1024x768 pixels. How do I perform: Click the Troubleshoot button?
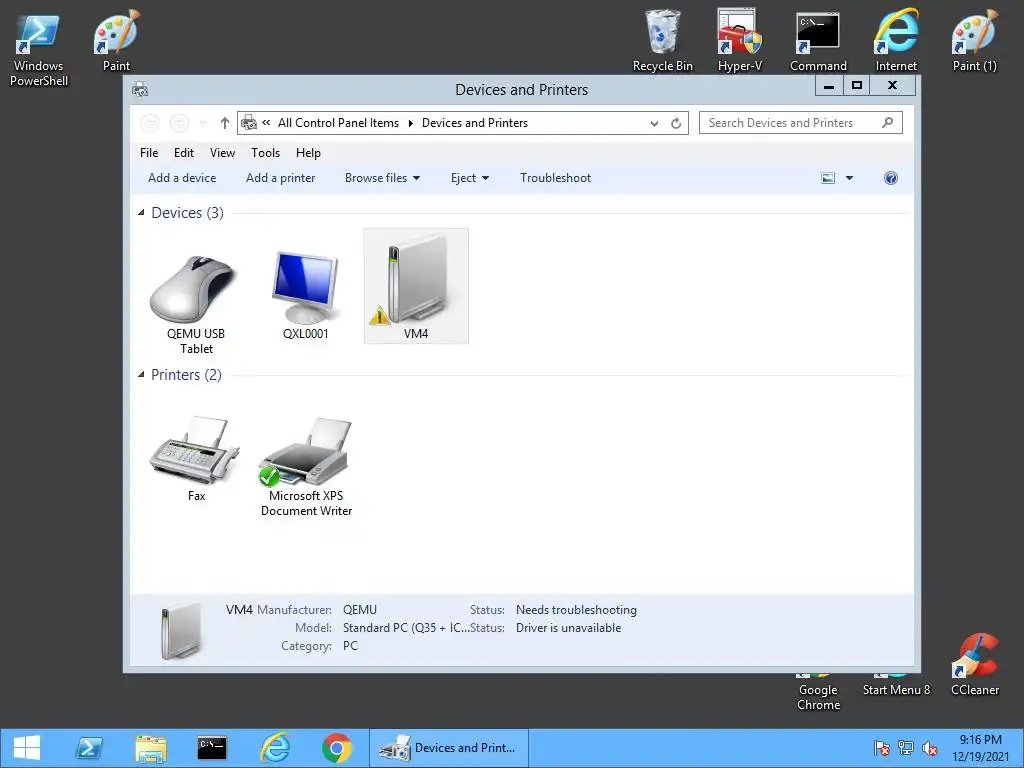click(x=555, y=178)
